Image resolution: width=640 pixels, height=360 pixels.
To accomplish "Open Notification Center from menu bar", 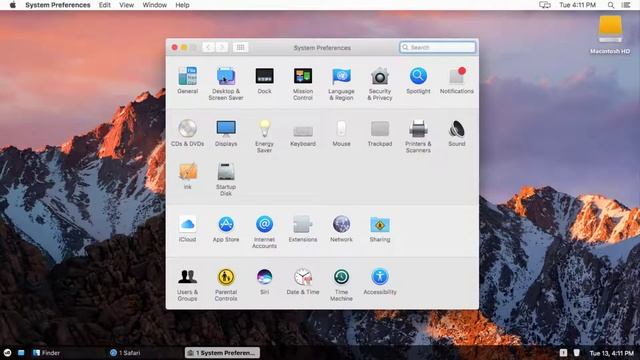I will coord(626,5).
